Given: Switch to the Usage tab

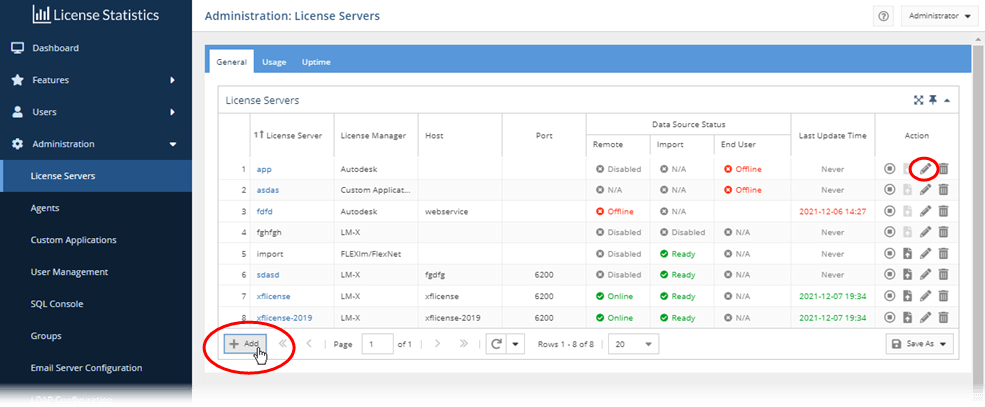Looking at the screenshot, I should [274, 62].
